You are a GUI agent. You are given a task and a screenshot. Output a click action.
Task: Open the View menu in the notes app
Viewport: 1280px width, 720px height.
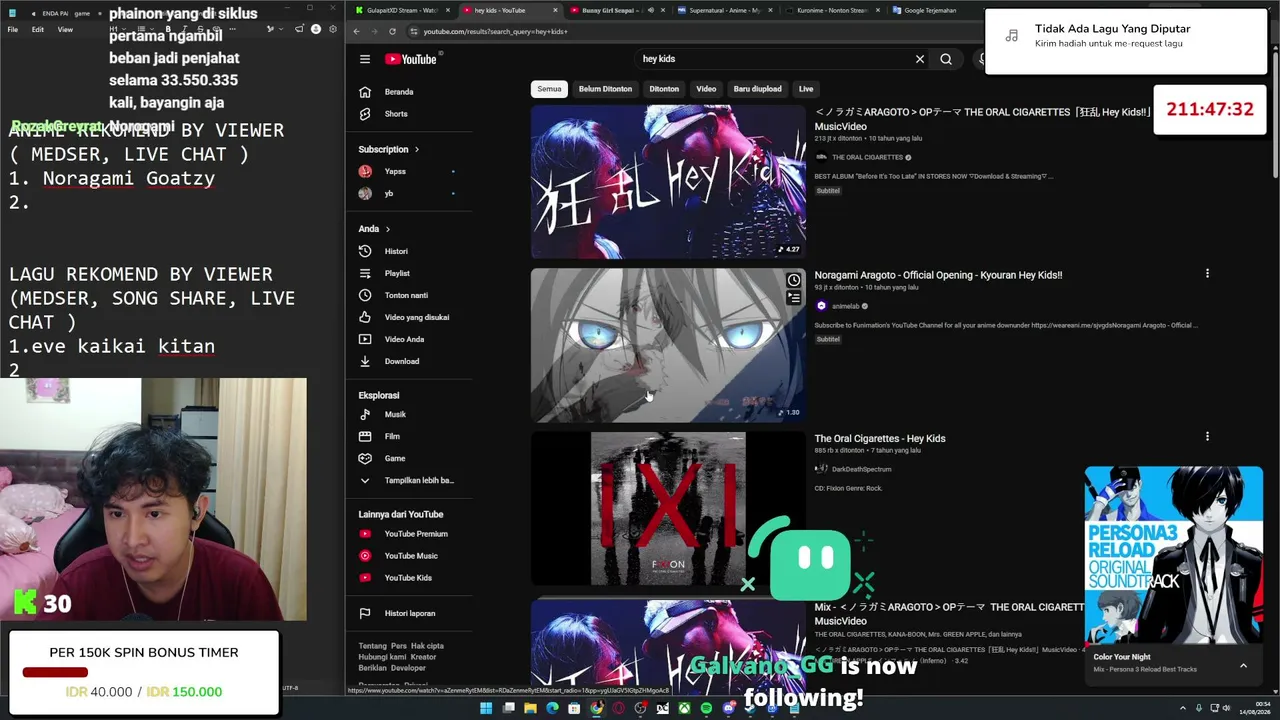65,30
